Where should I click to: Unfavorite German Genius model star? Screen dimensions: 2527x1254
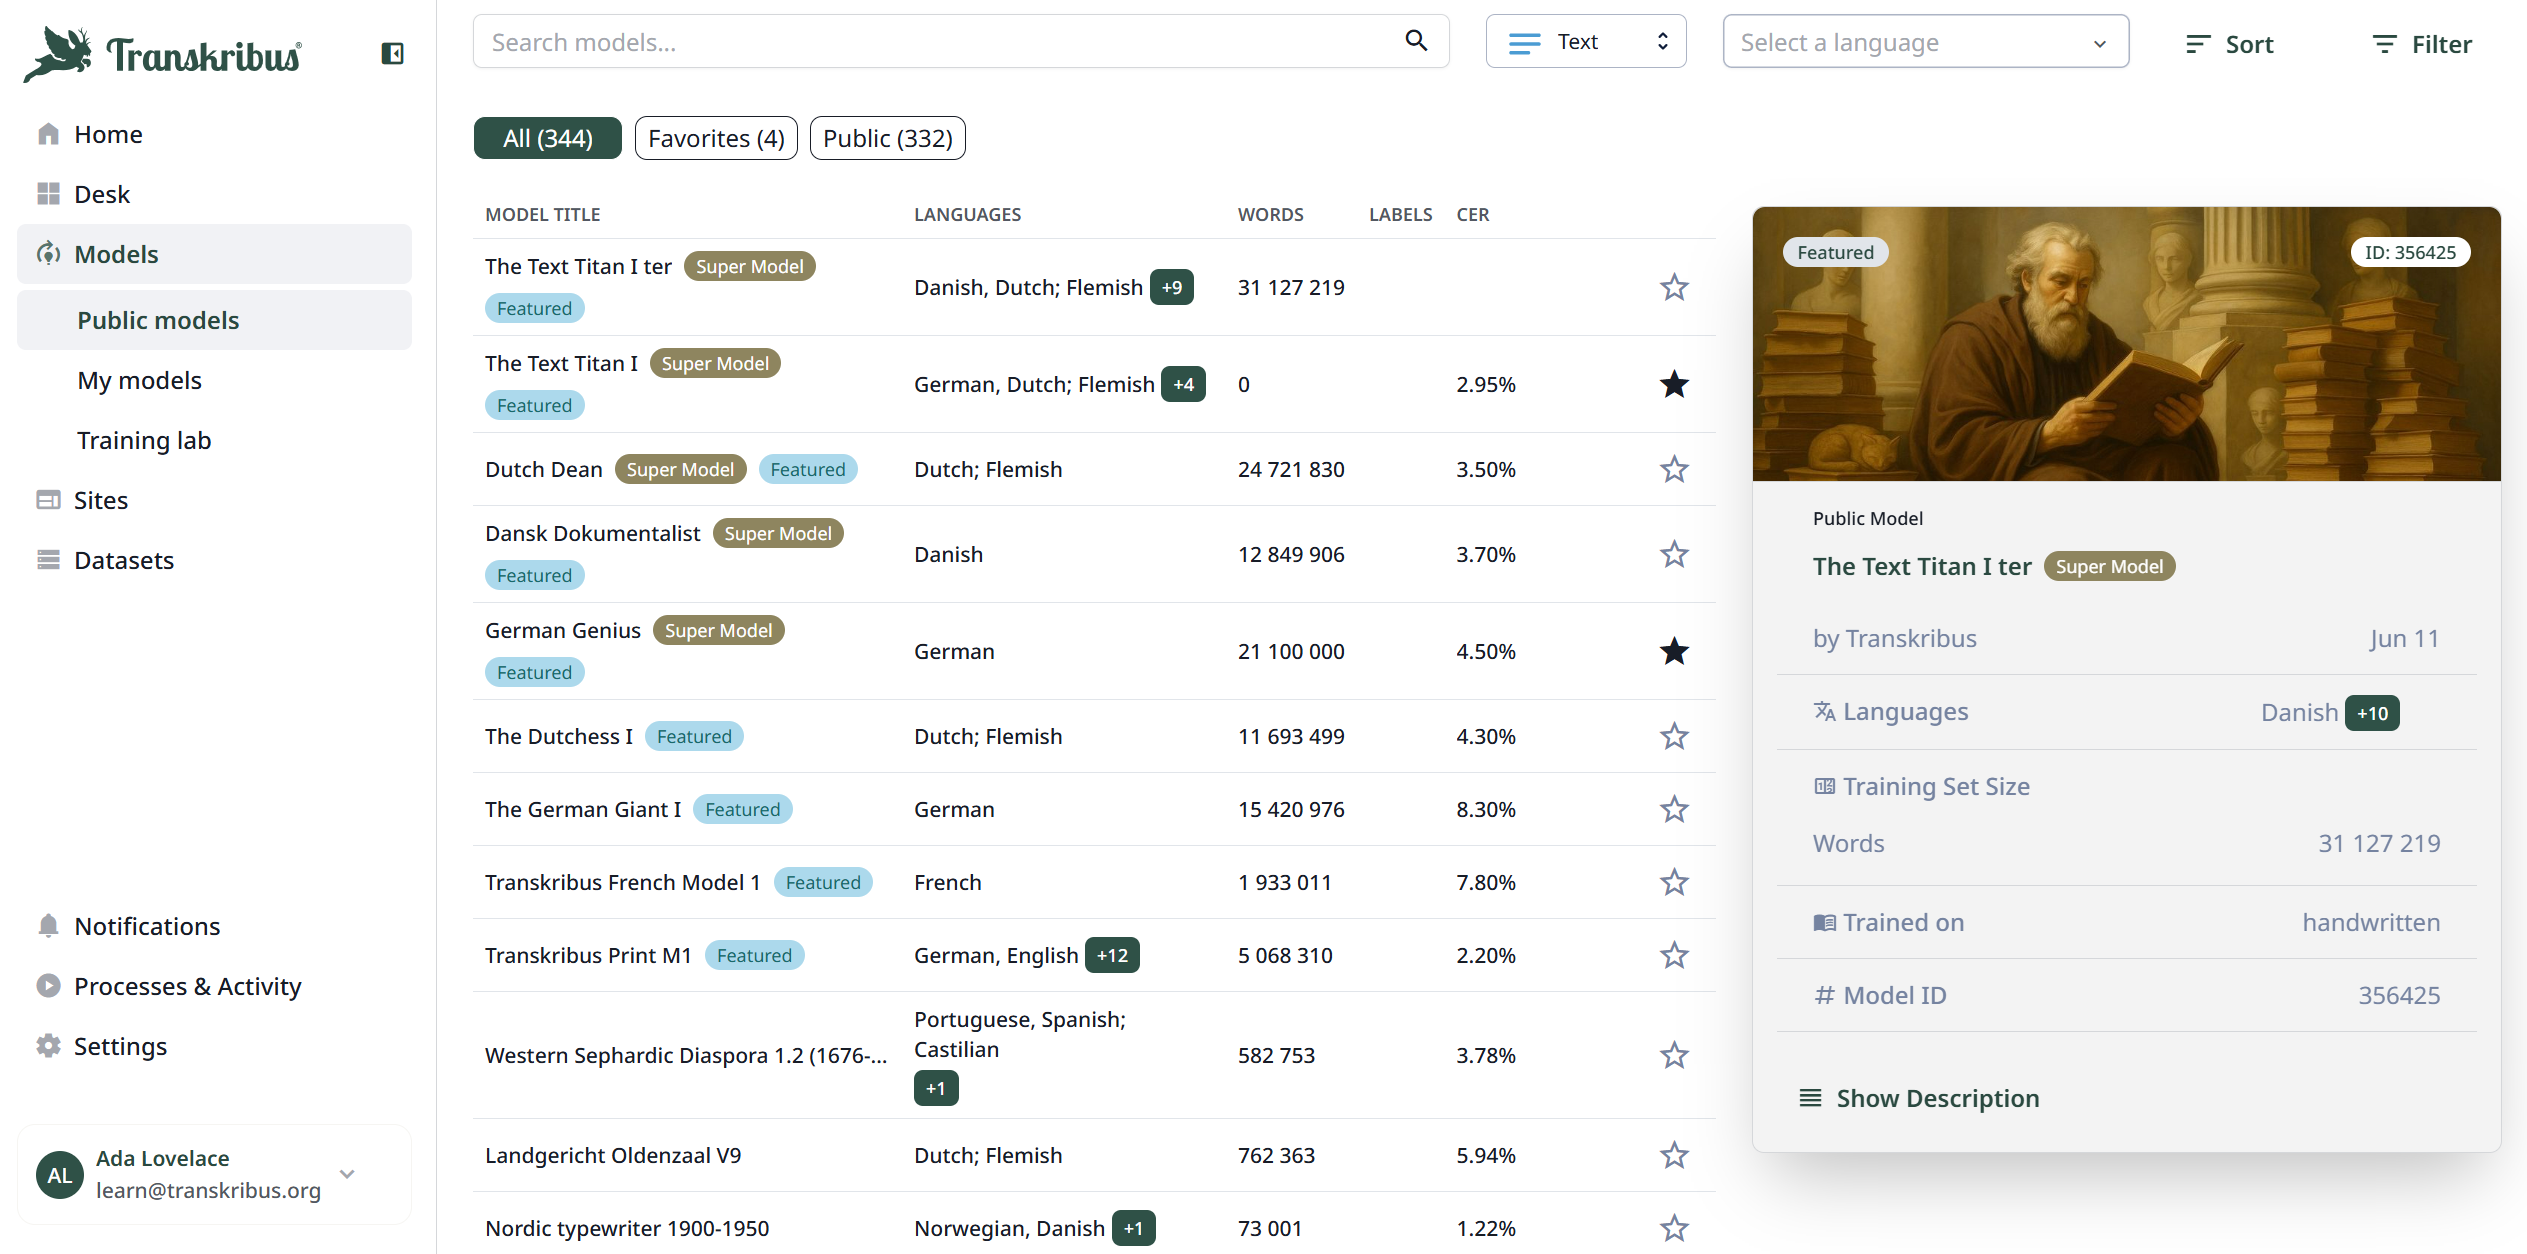(1673, 652)
